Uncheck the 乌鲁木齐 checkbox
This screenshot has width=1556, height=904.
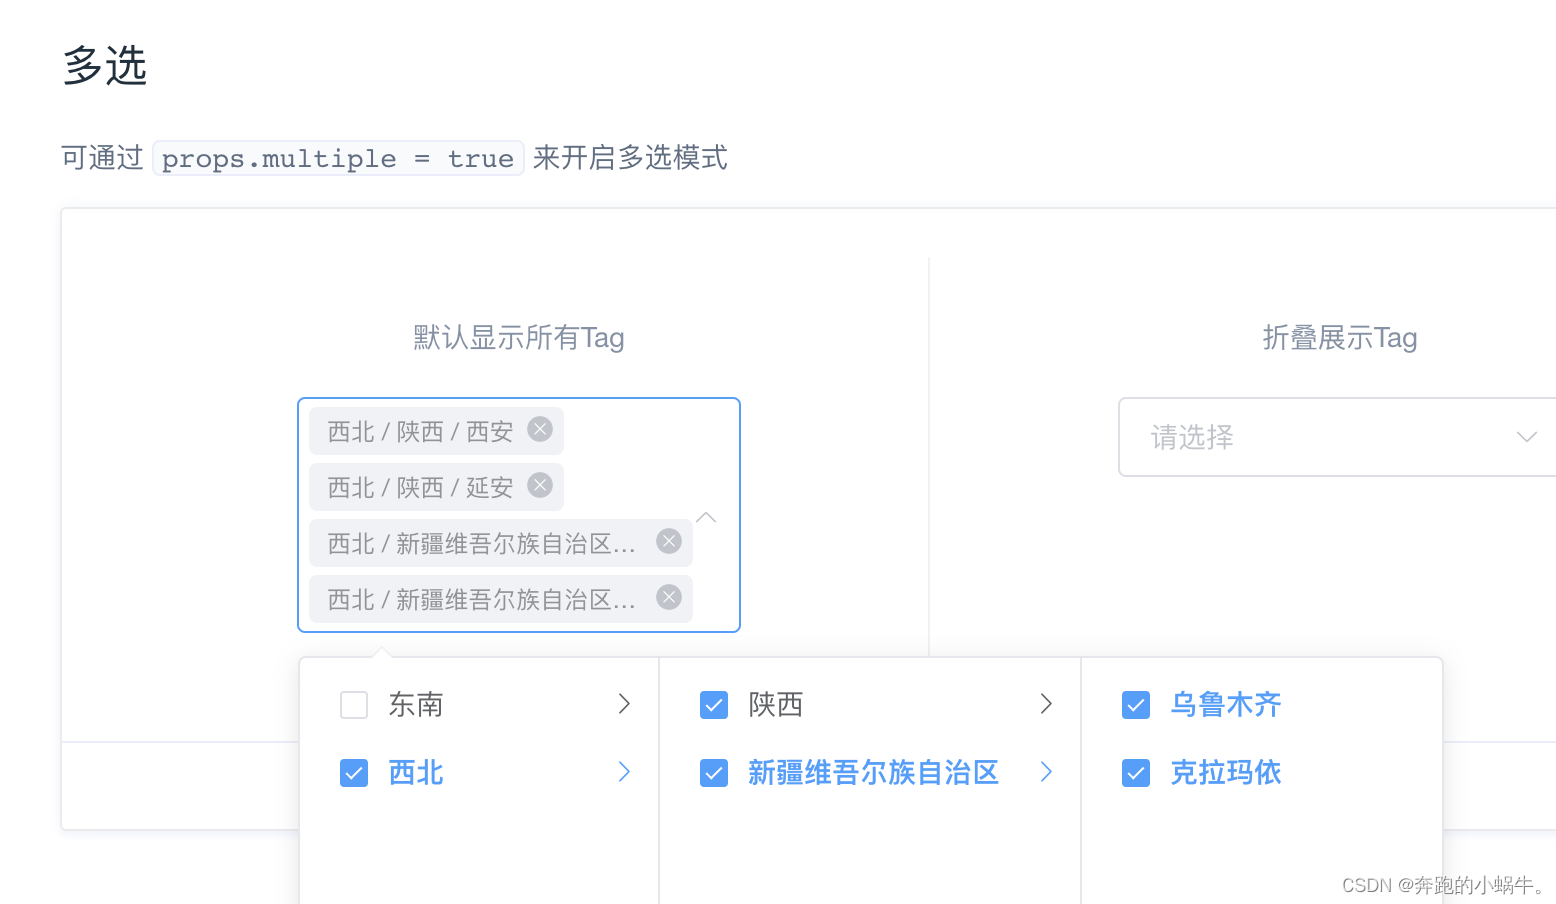(1136, 705)
